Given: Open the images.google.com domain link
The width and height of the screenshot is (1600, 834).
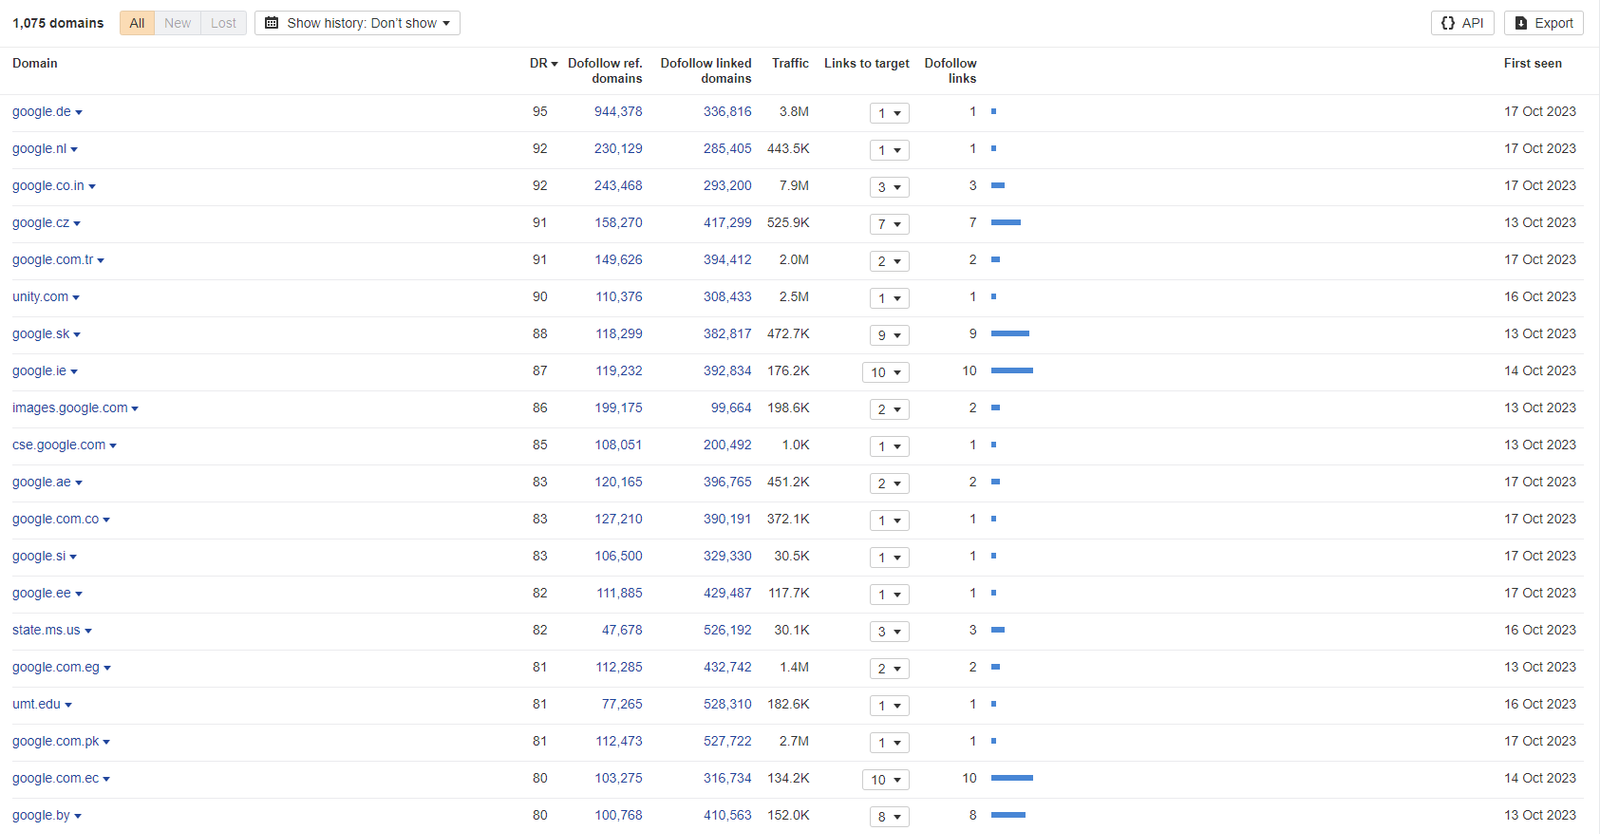Looking at the screenshot, I should [70, 408].
